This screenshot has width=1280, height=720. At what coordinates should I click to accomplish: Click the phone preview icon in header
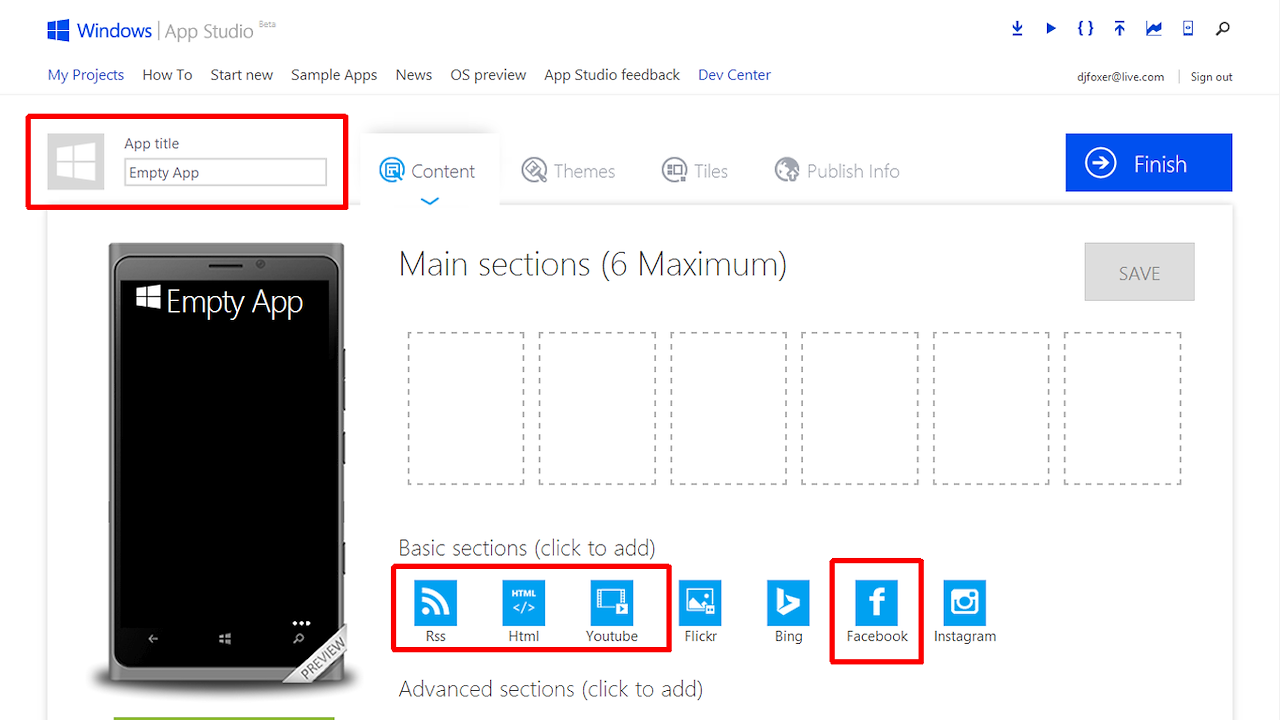tap(1188, 29)
